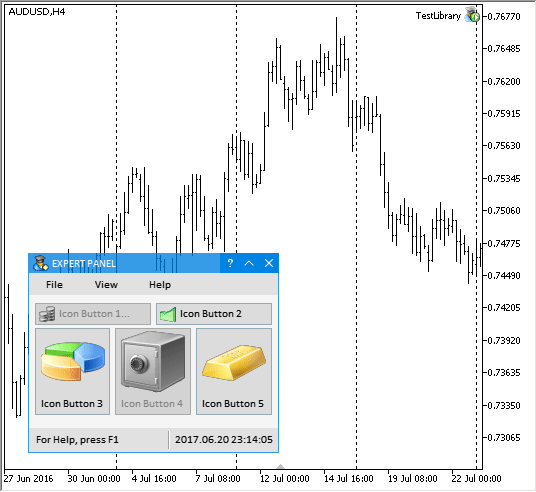This screenshot has height=492, width=536.
Task: Click the safe icon on Icon Button 4
Action: click(x=153, y=361)
